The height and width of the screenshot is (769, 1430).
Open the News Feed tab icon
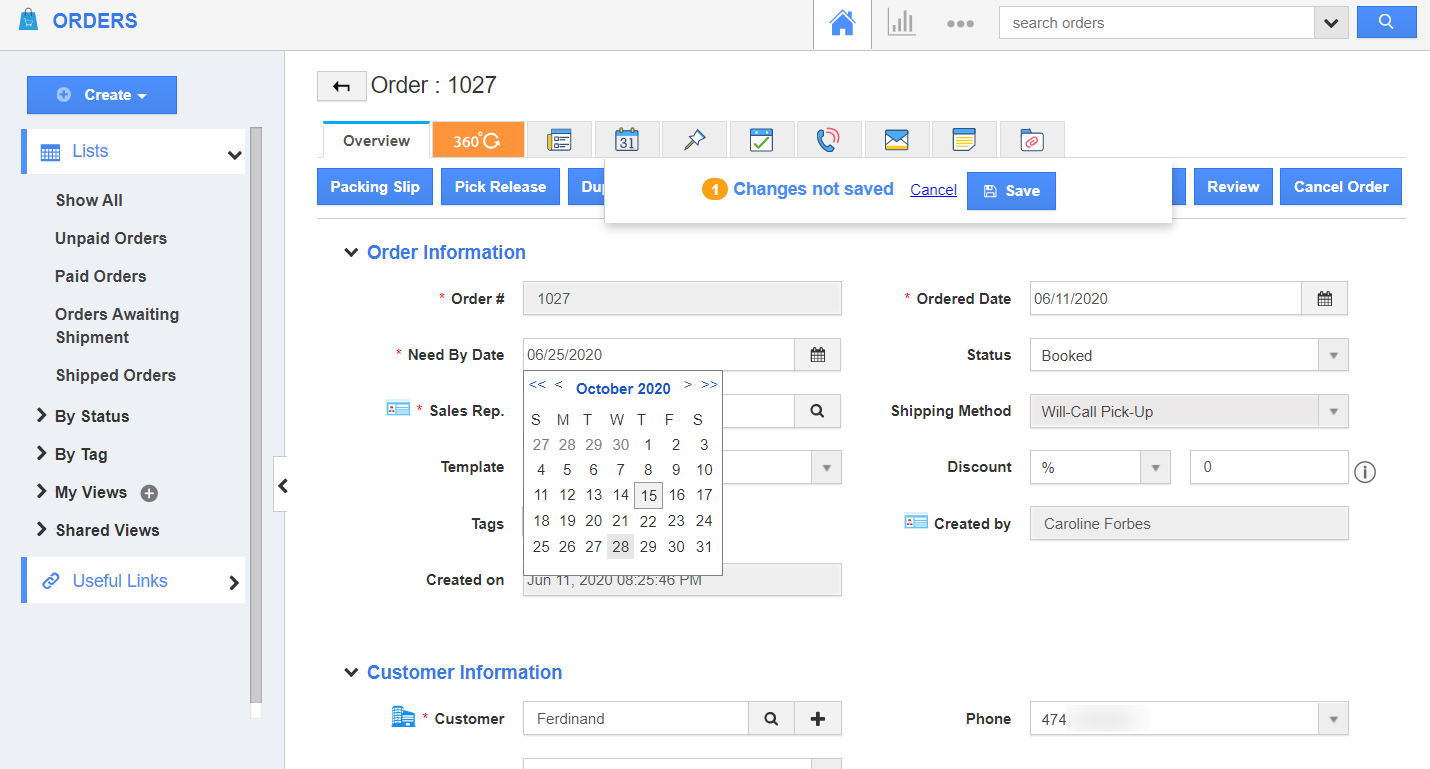[559, 140]
